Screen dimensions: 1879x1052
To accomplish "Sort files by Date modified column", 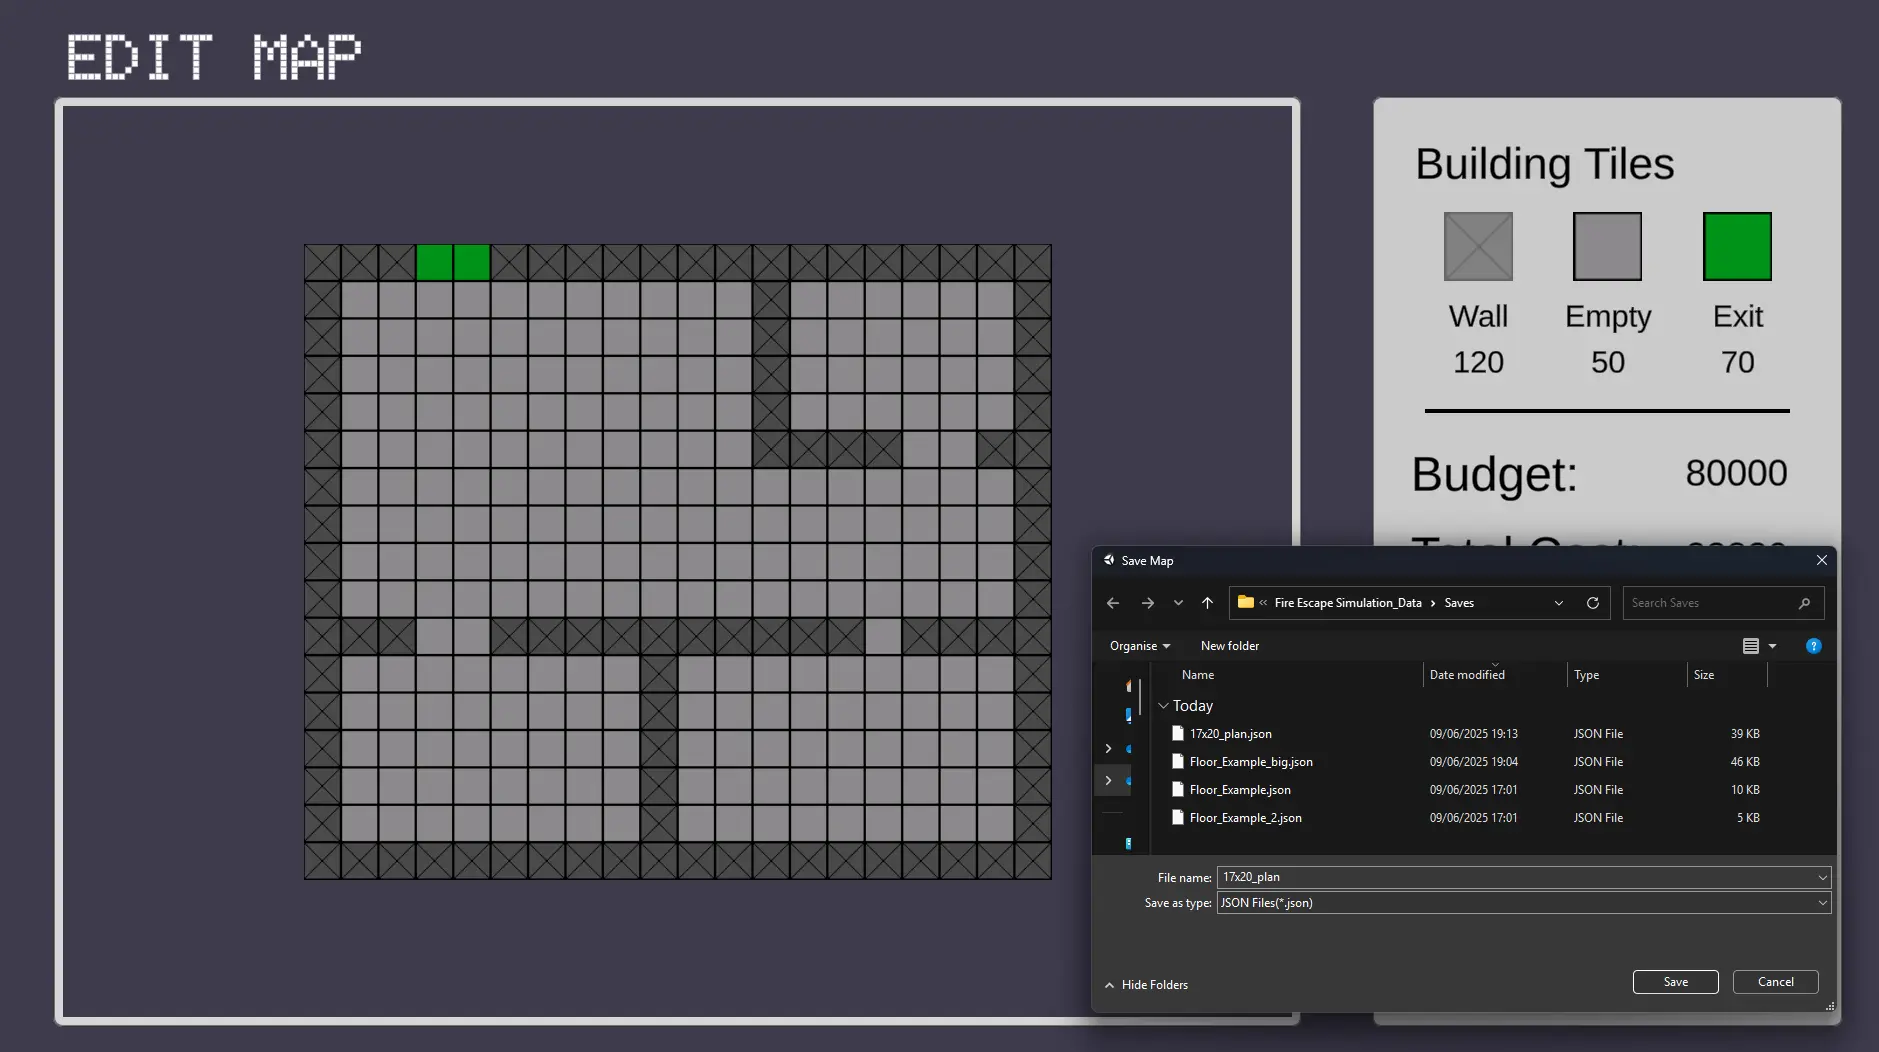I will point(1466,675).
